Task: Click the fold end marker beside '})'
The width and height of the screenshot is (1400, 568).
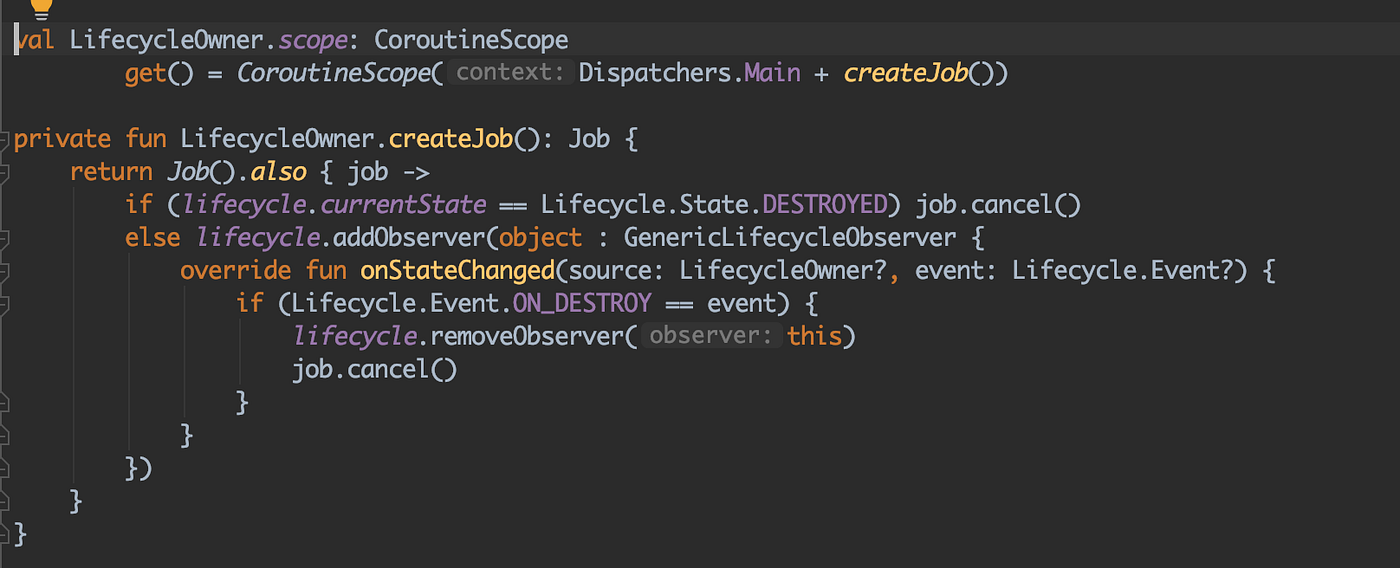Action: pos(4,468)
